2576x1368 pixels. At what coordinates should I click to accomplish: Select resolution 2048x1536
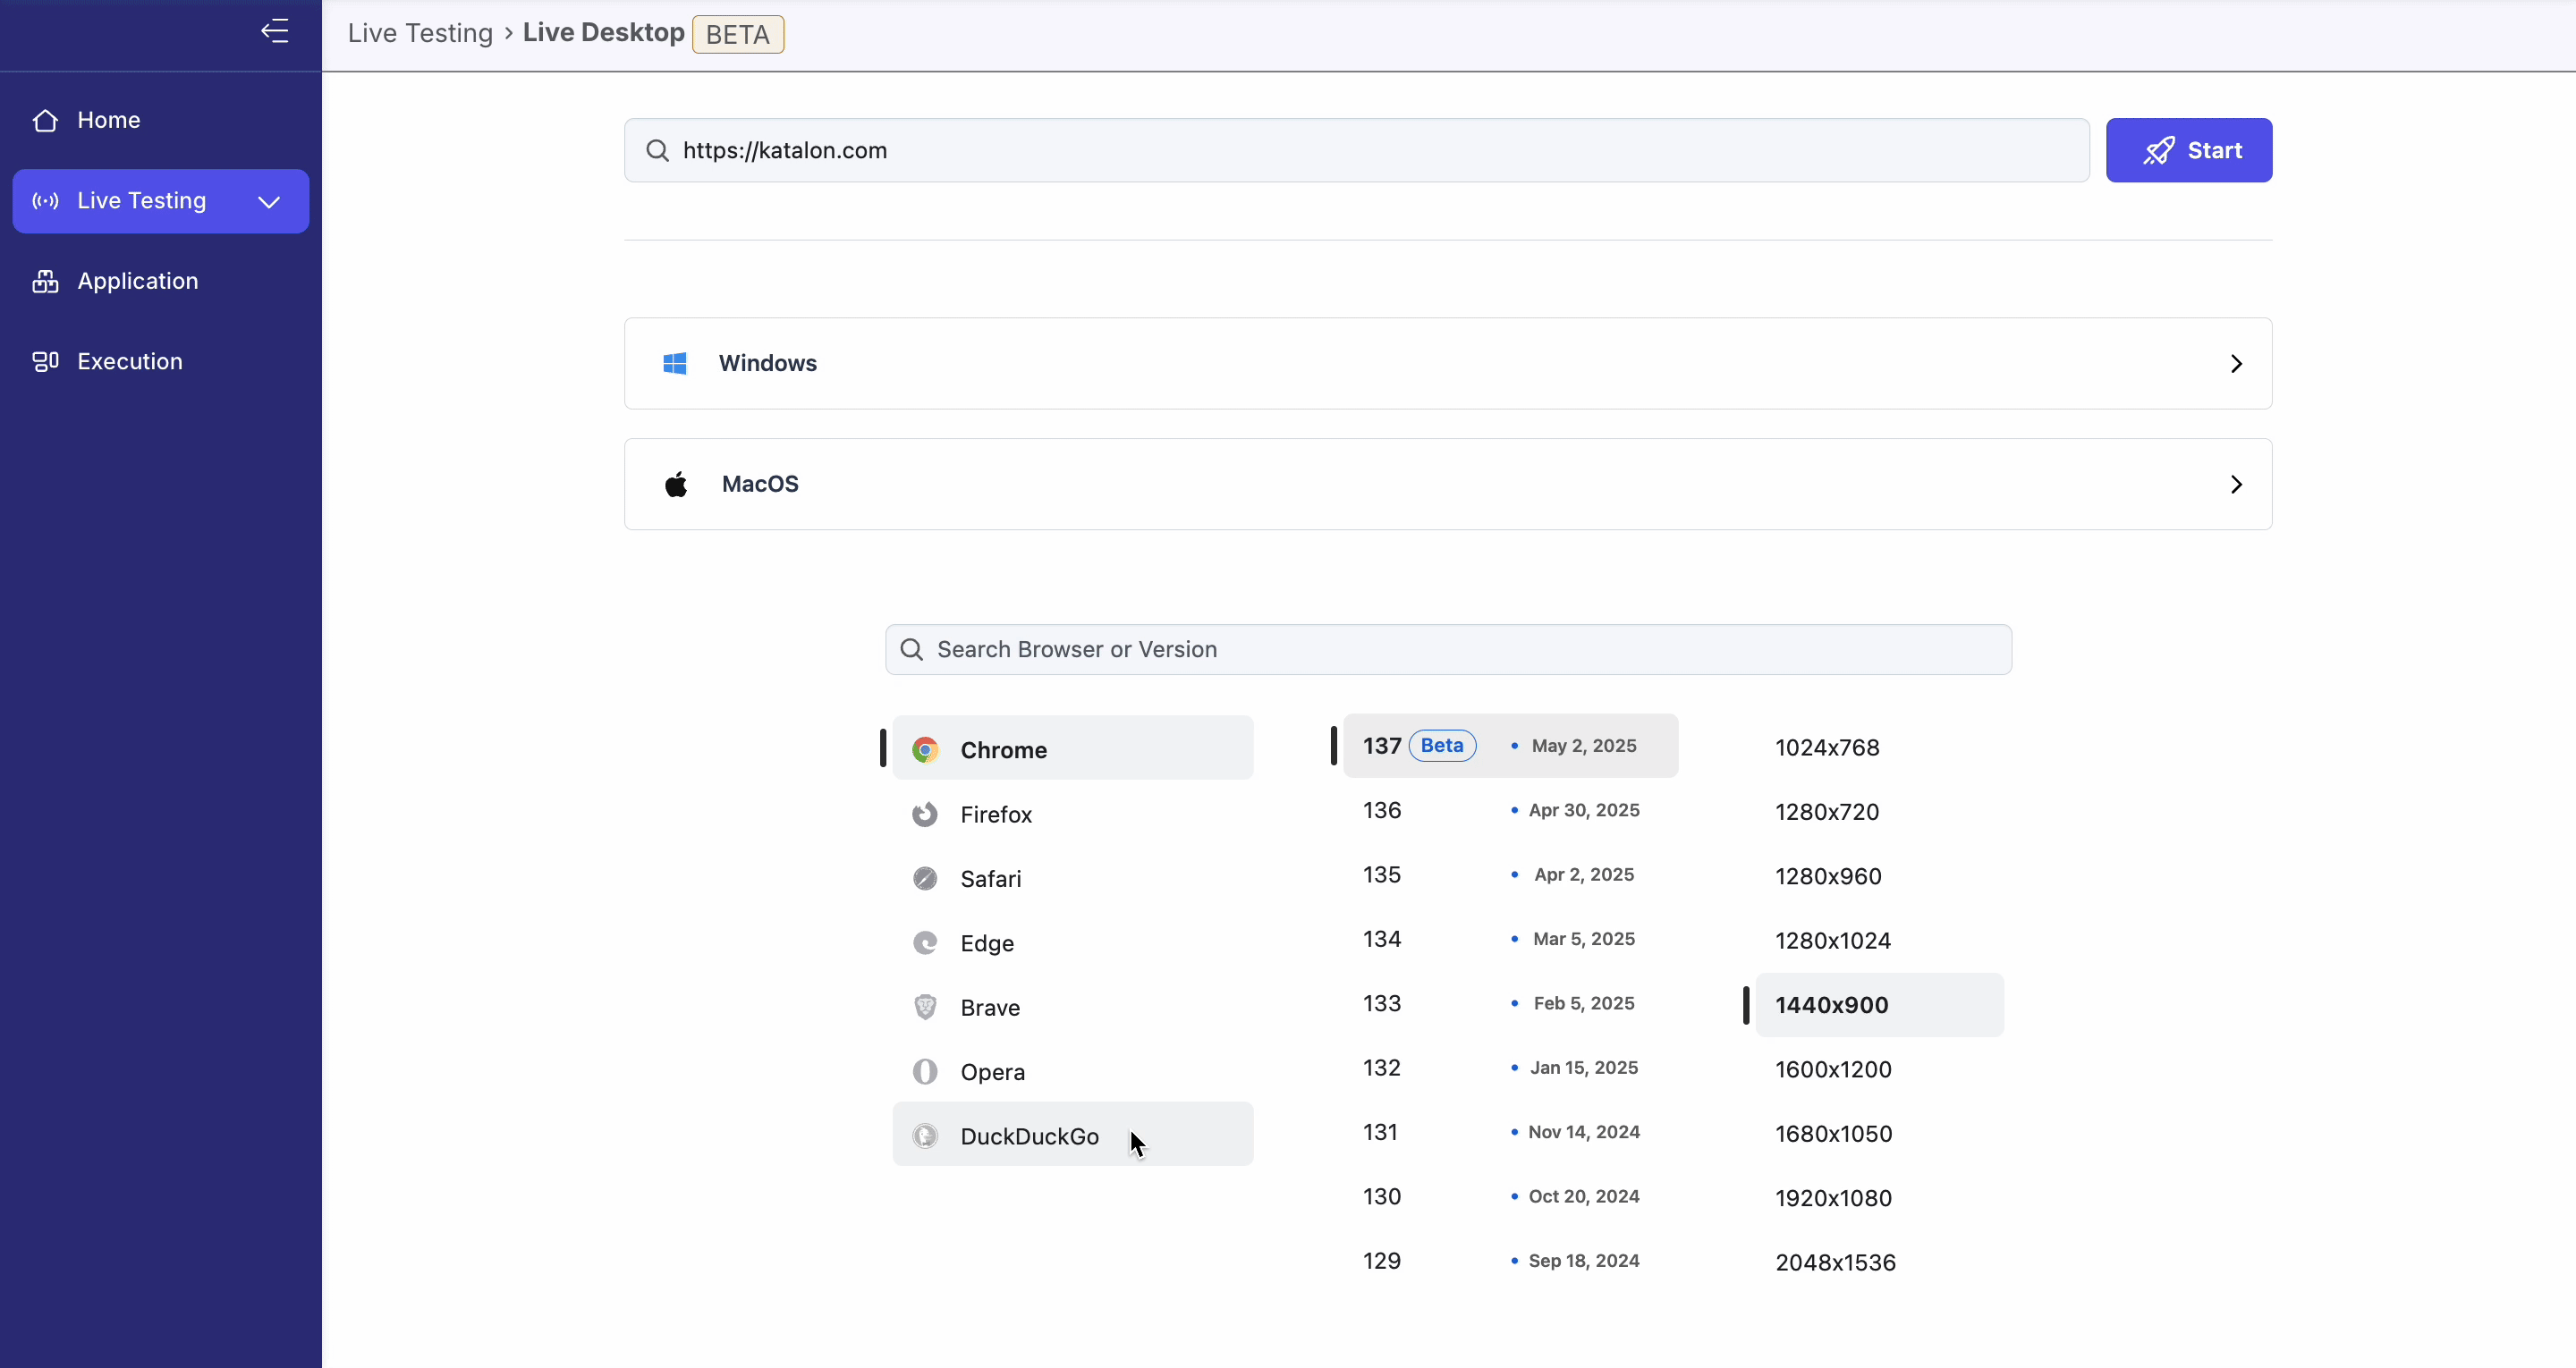(x=1880, y=1262)
